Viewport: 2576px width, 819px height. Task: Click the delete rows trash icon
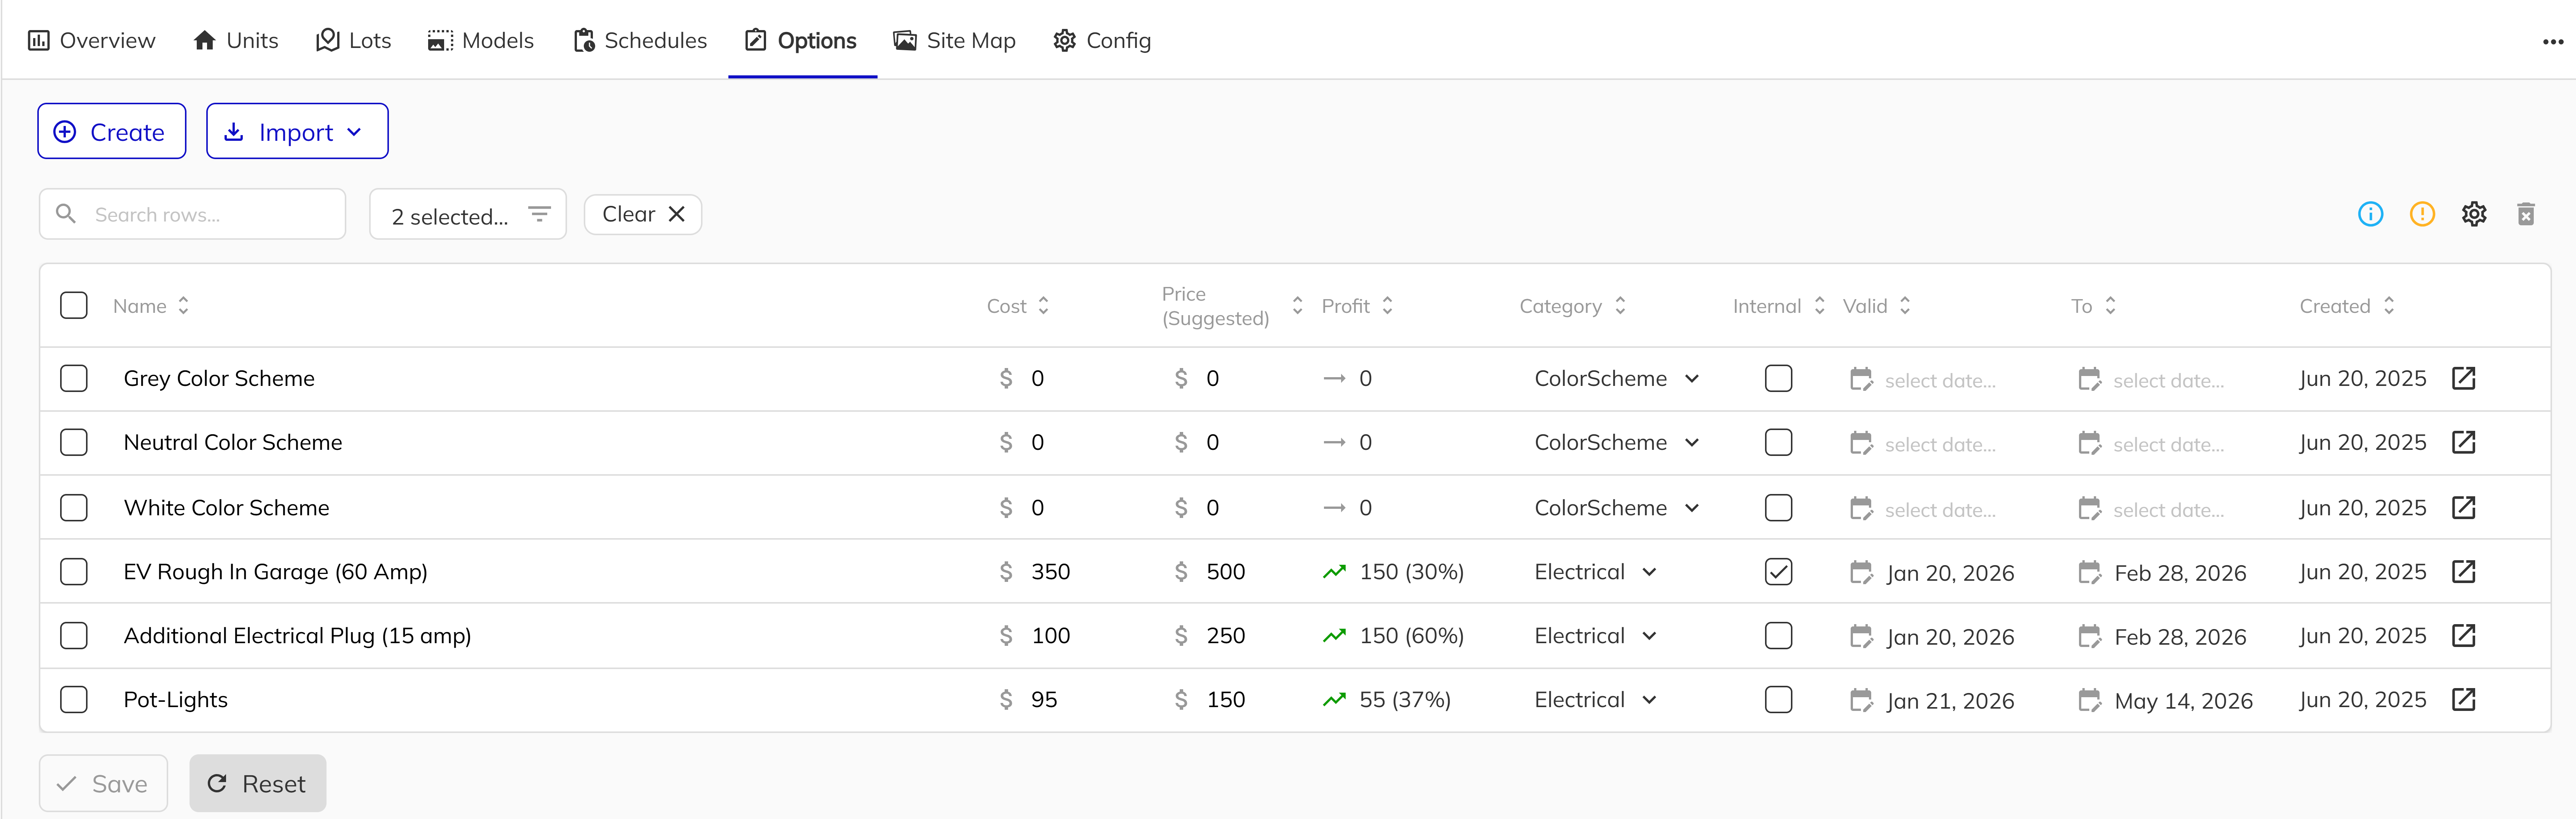[2526, 213]
